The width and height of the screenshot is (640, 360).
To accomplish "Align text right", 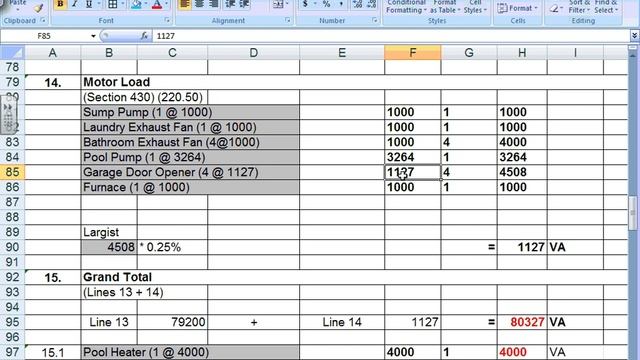I will [x=213, y=4].
